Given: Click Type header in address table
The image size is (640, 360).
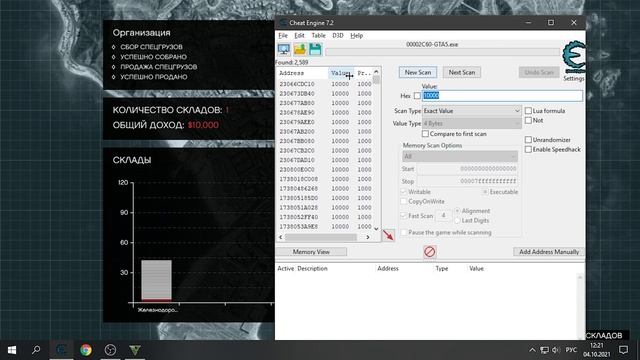Looking at the screenshot, I should pos(442,269).
